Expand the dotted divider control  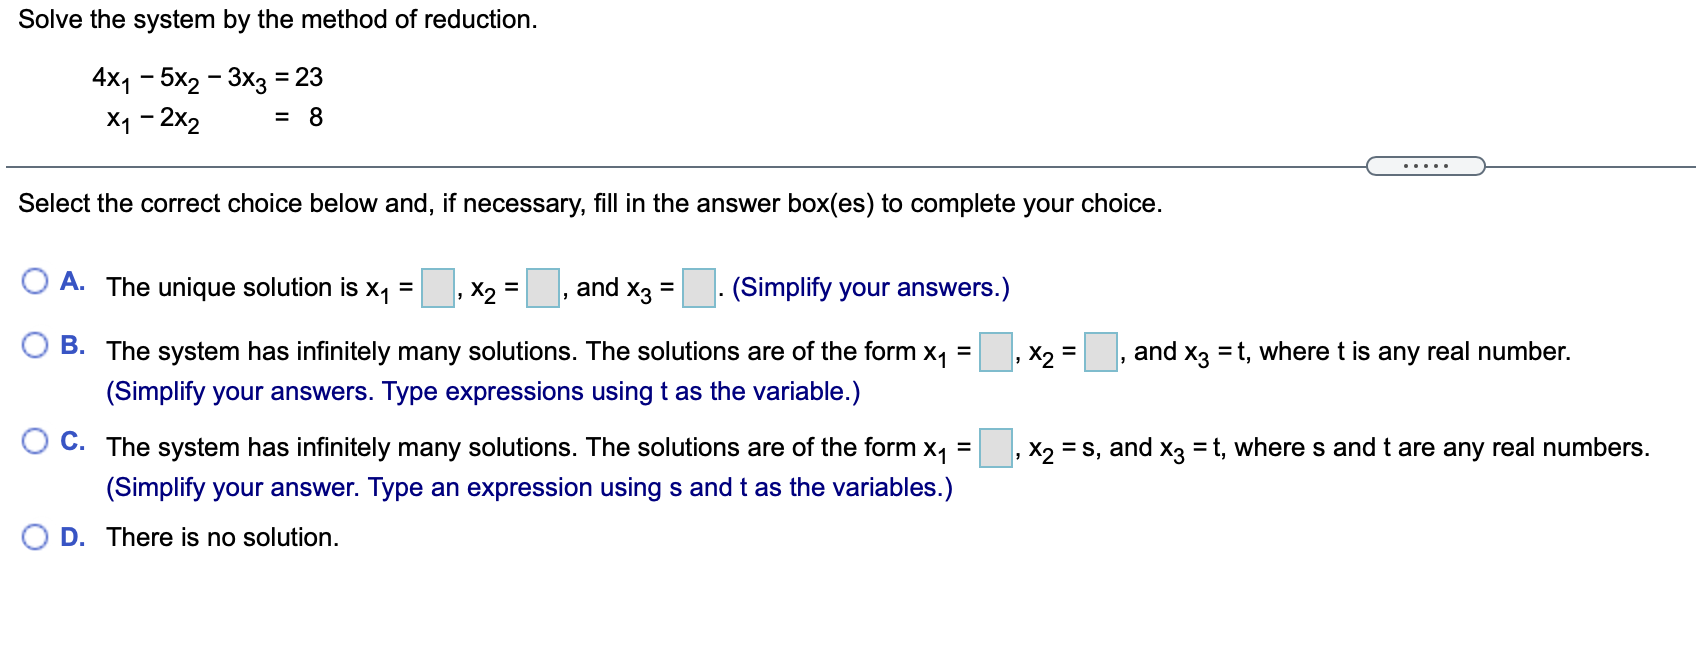(1424, 165)
